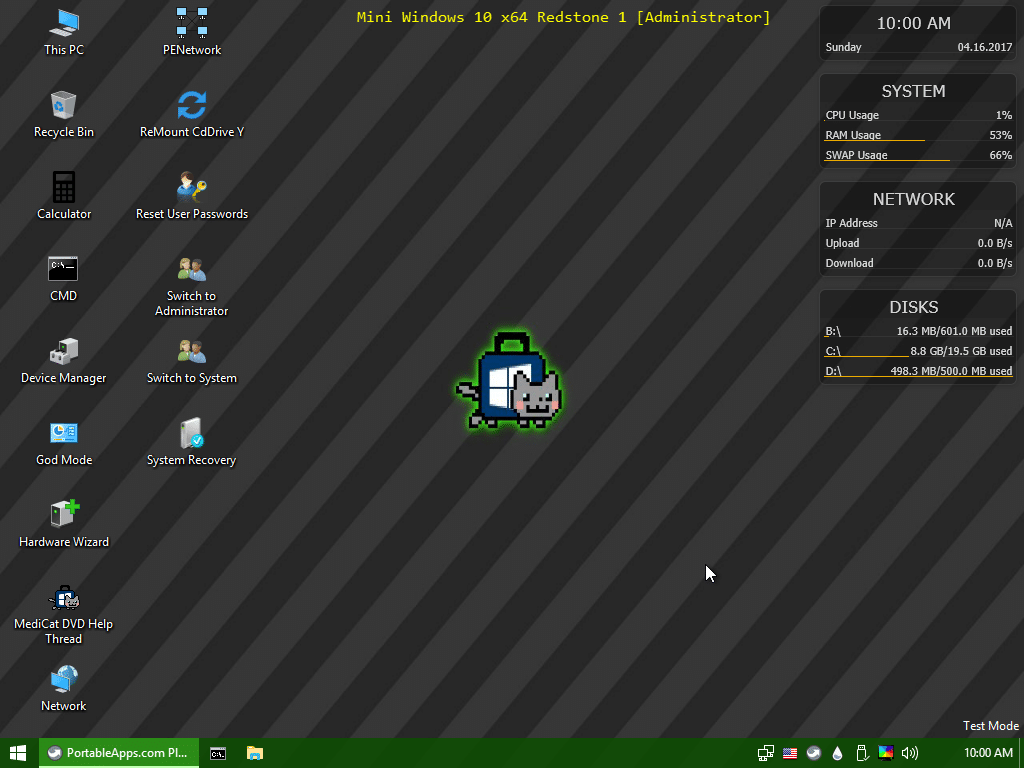Click the SWAP Usage bar in the System widget
1024x768 pixels.
pos(918,155)
